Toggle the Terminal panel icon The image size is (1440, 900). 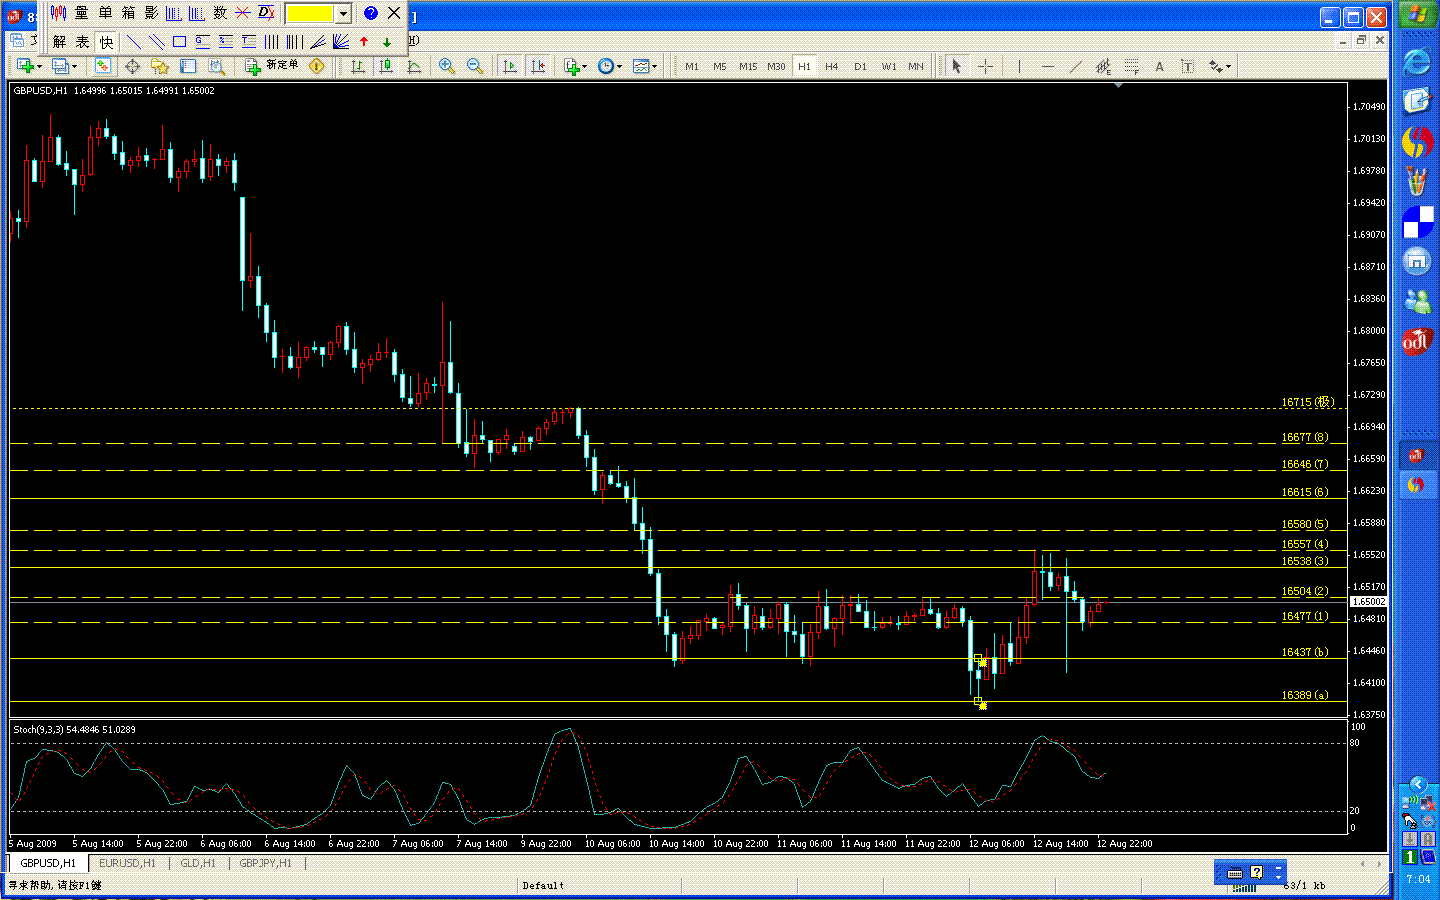[x=188, y=66]
